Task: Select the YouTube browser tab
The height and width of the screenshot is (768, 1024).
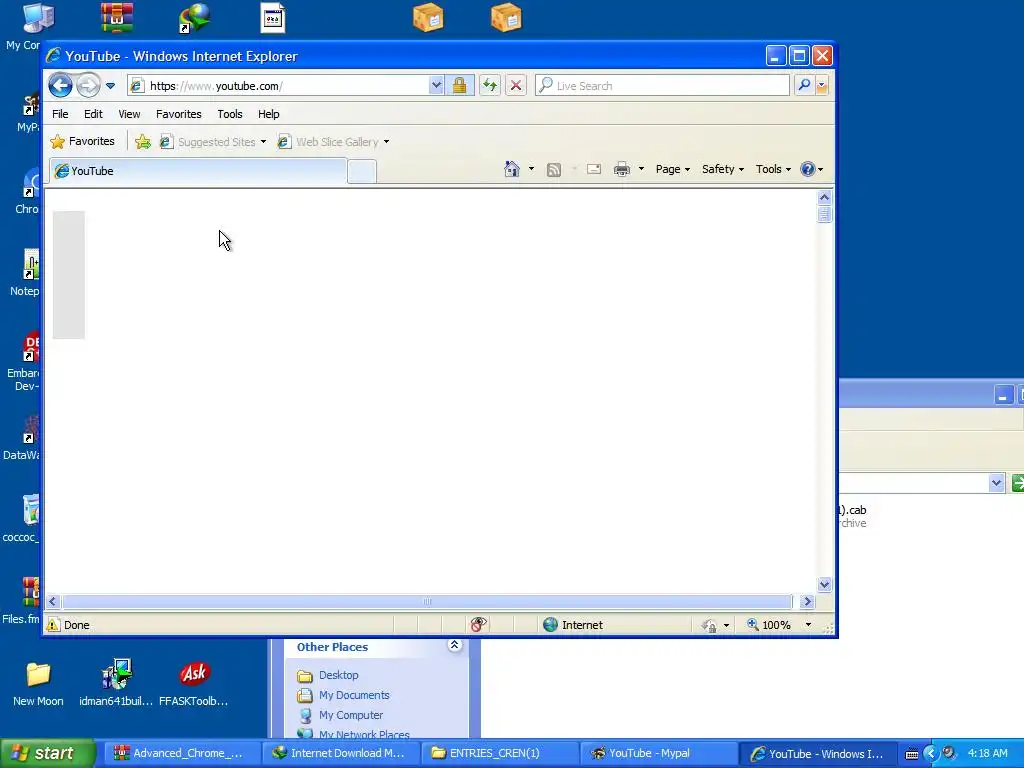Action: coord(198,171)
